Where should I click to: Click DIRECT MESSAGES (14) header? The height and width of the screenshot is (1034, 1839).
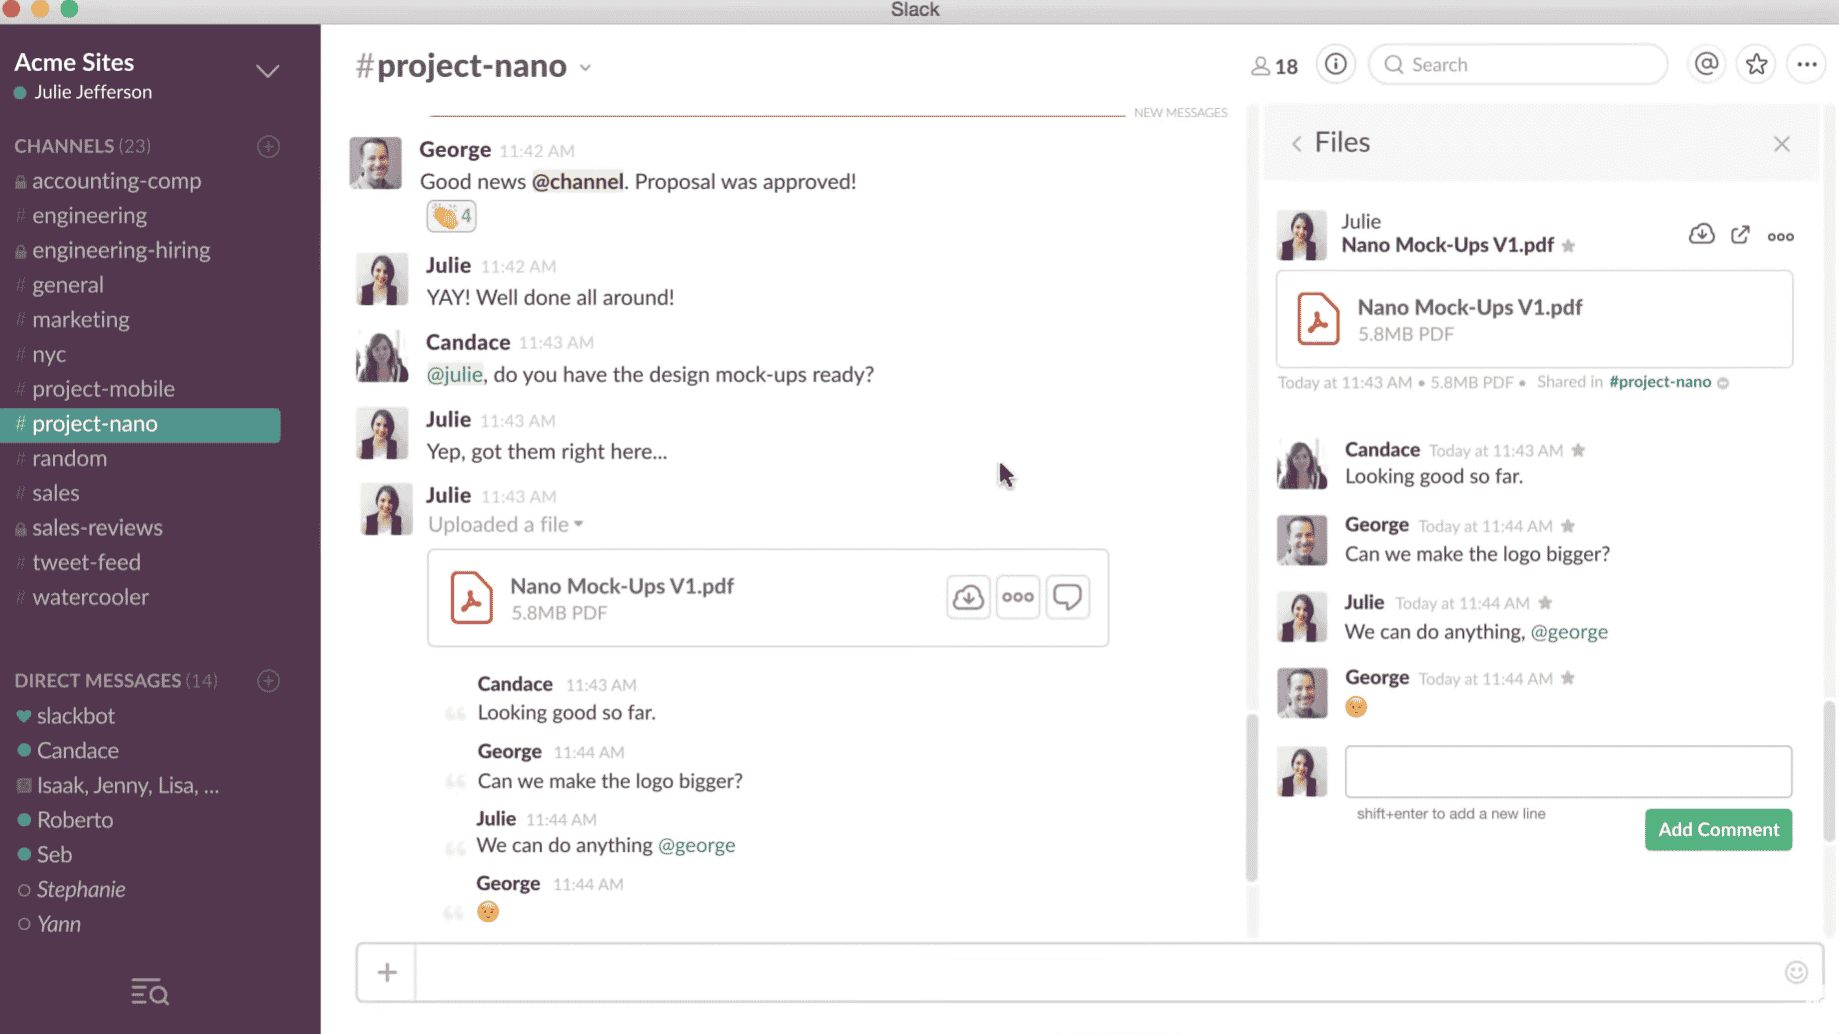(x=115, y=681)
